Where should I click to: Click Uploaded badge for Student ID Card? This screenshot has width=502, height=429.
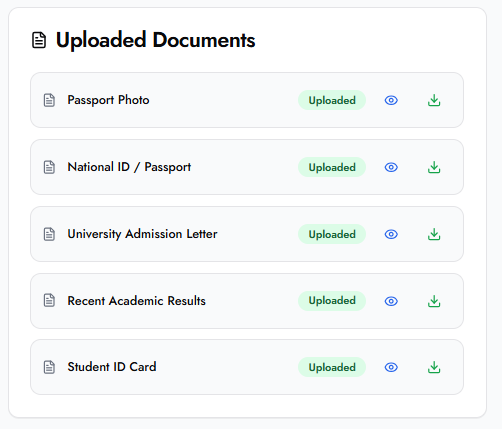pyautogui.click(x=332, y=367)
